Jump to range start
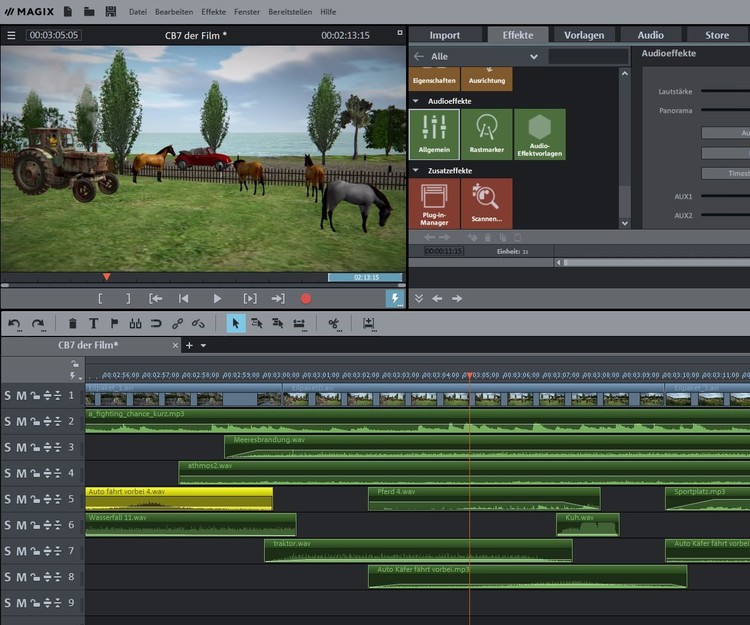The width and height of the screenshot is (750, 625). point(155,299)
